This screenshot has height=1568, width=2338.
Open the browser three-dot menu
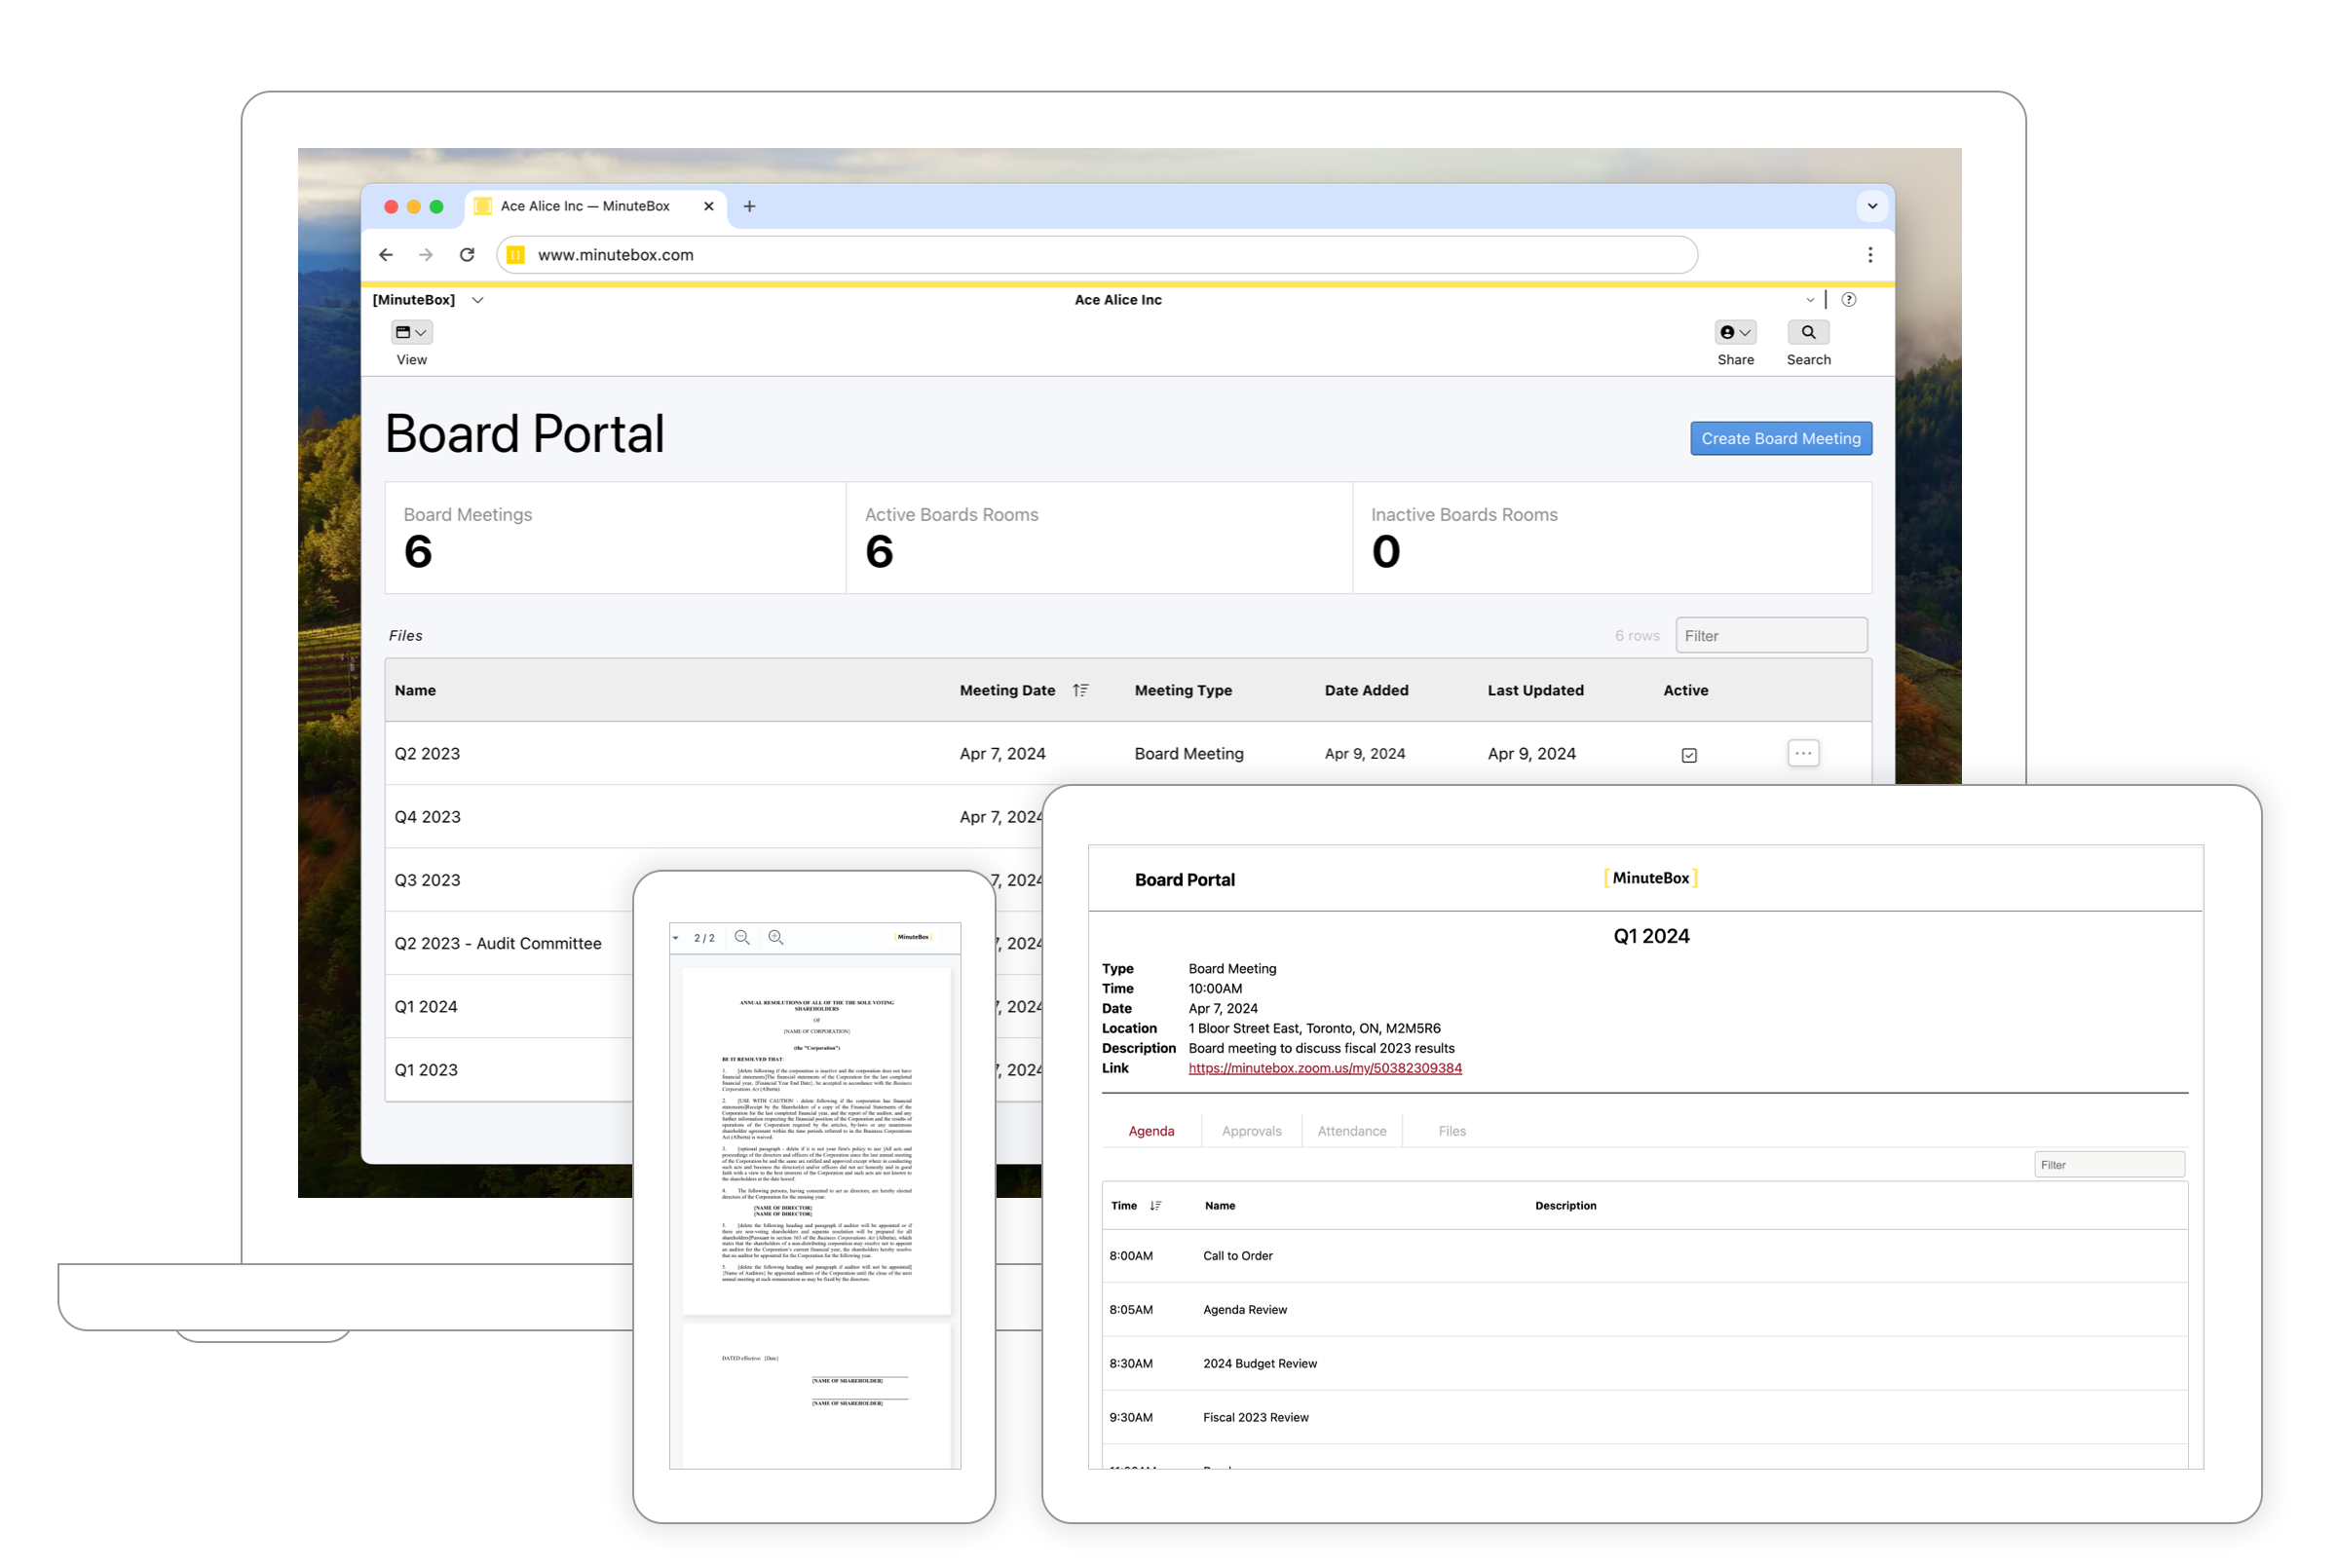[1870, 255]
